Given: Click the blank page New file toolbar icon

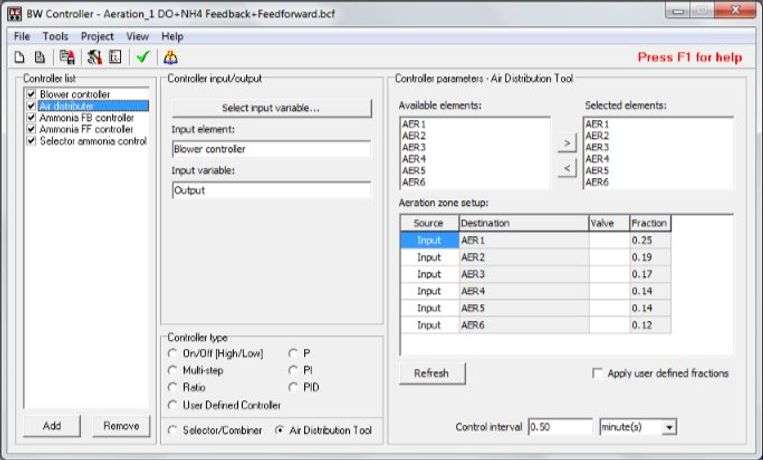Looking at the screenshot, I should (x=19, y=57).
